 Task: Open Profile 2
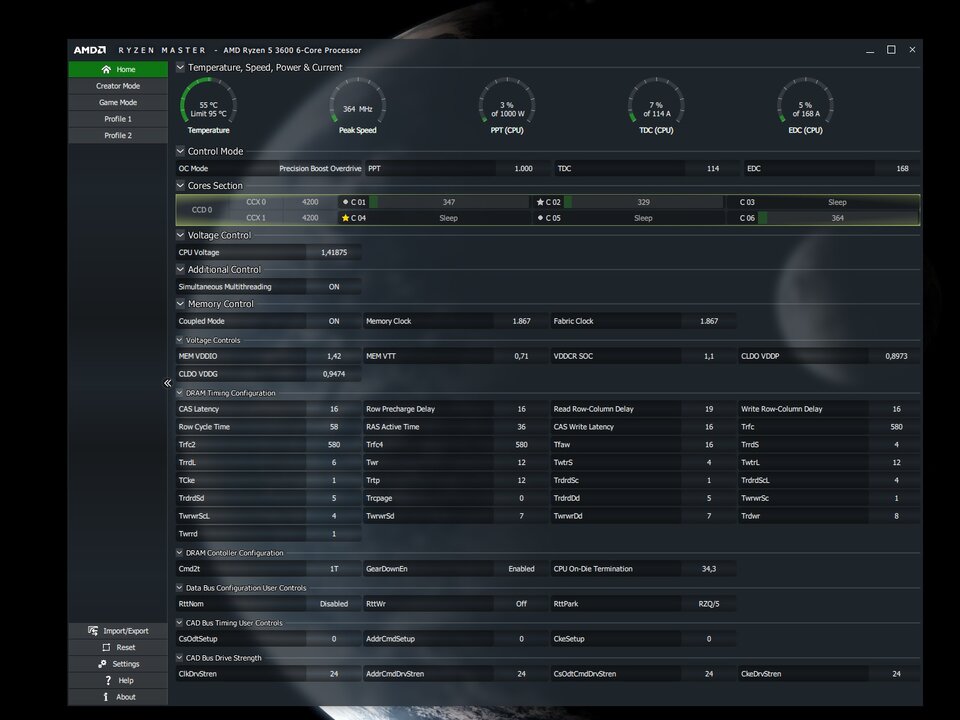pyautogui.click(x=118, y=135)
